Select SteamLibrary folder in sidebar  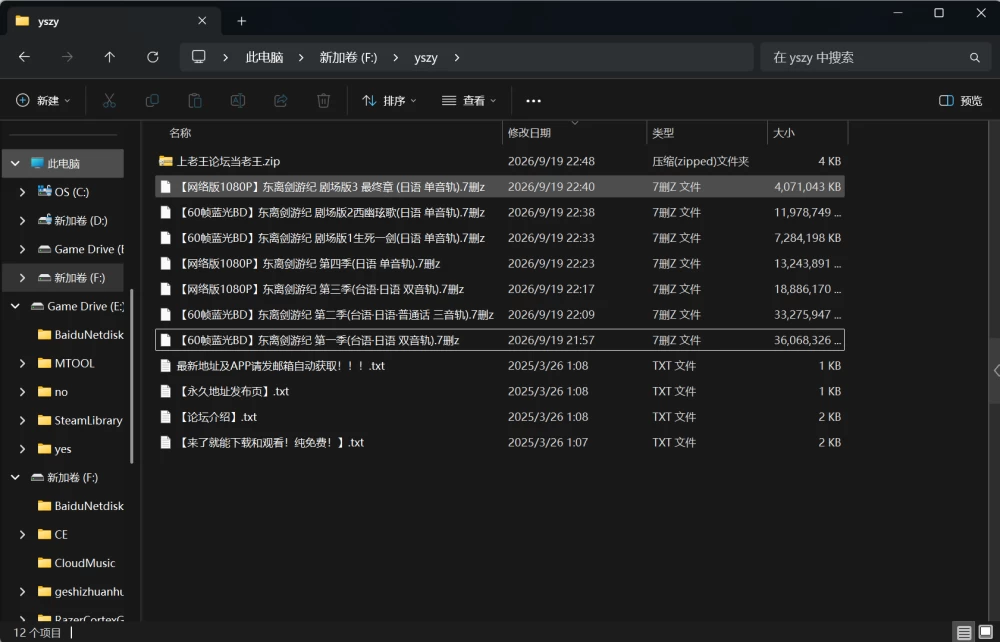pos(80,420)
